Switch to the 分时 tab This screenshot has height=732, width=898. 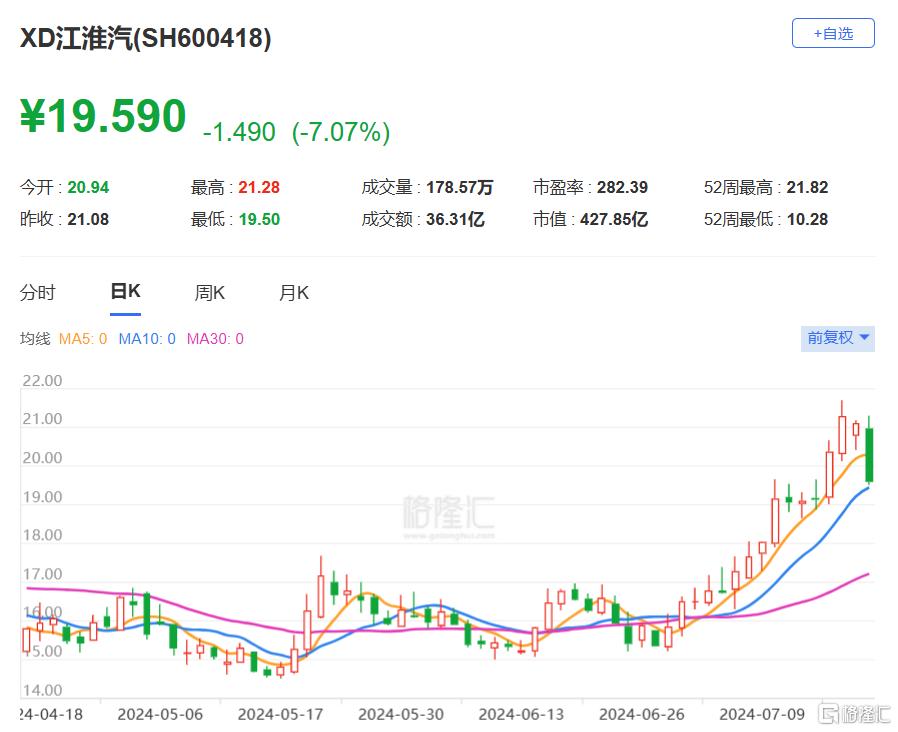point(38,293)
